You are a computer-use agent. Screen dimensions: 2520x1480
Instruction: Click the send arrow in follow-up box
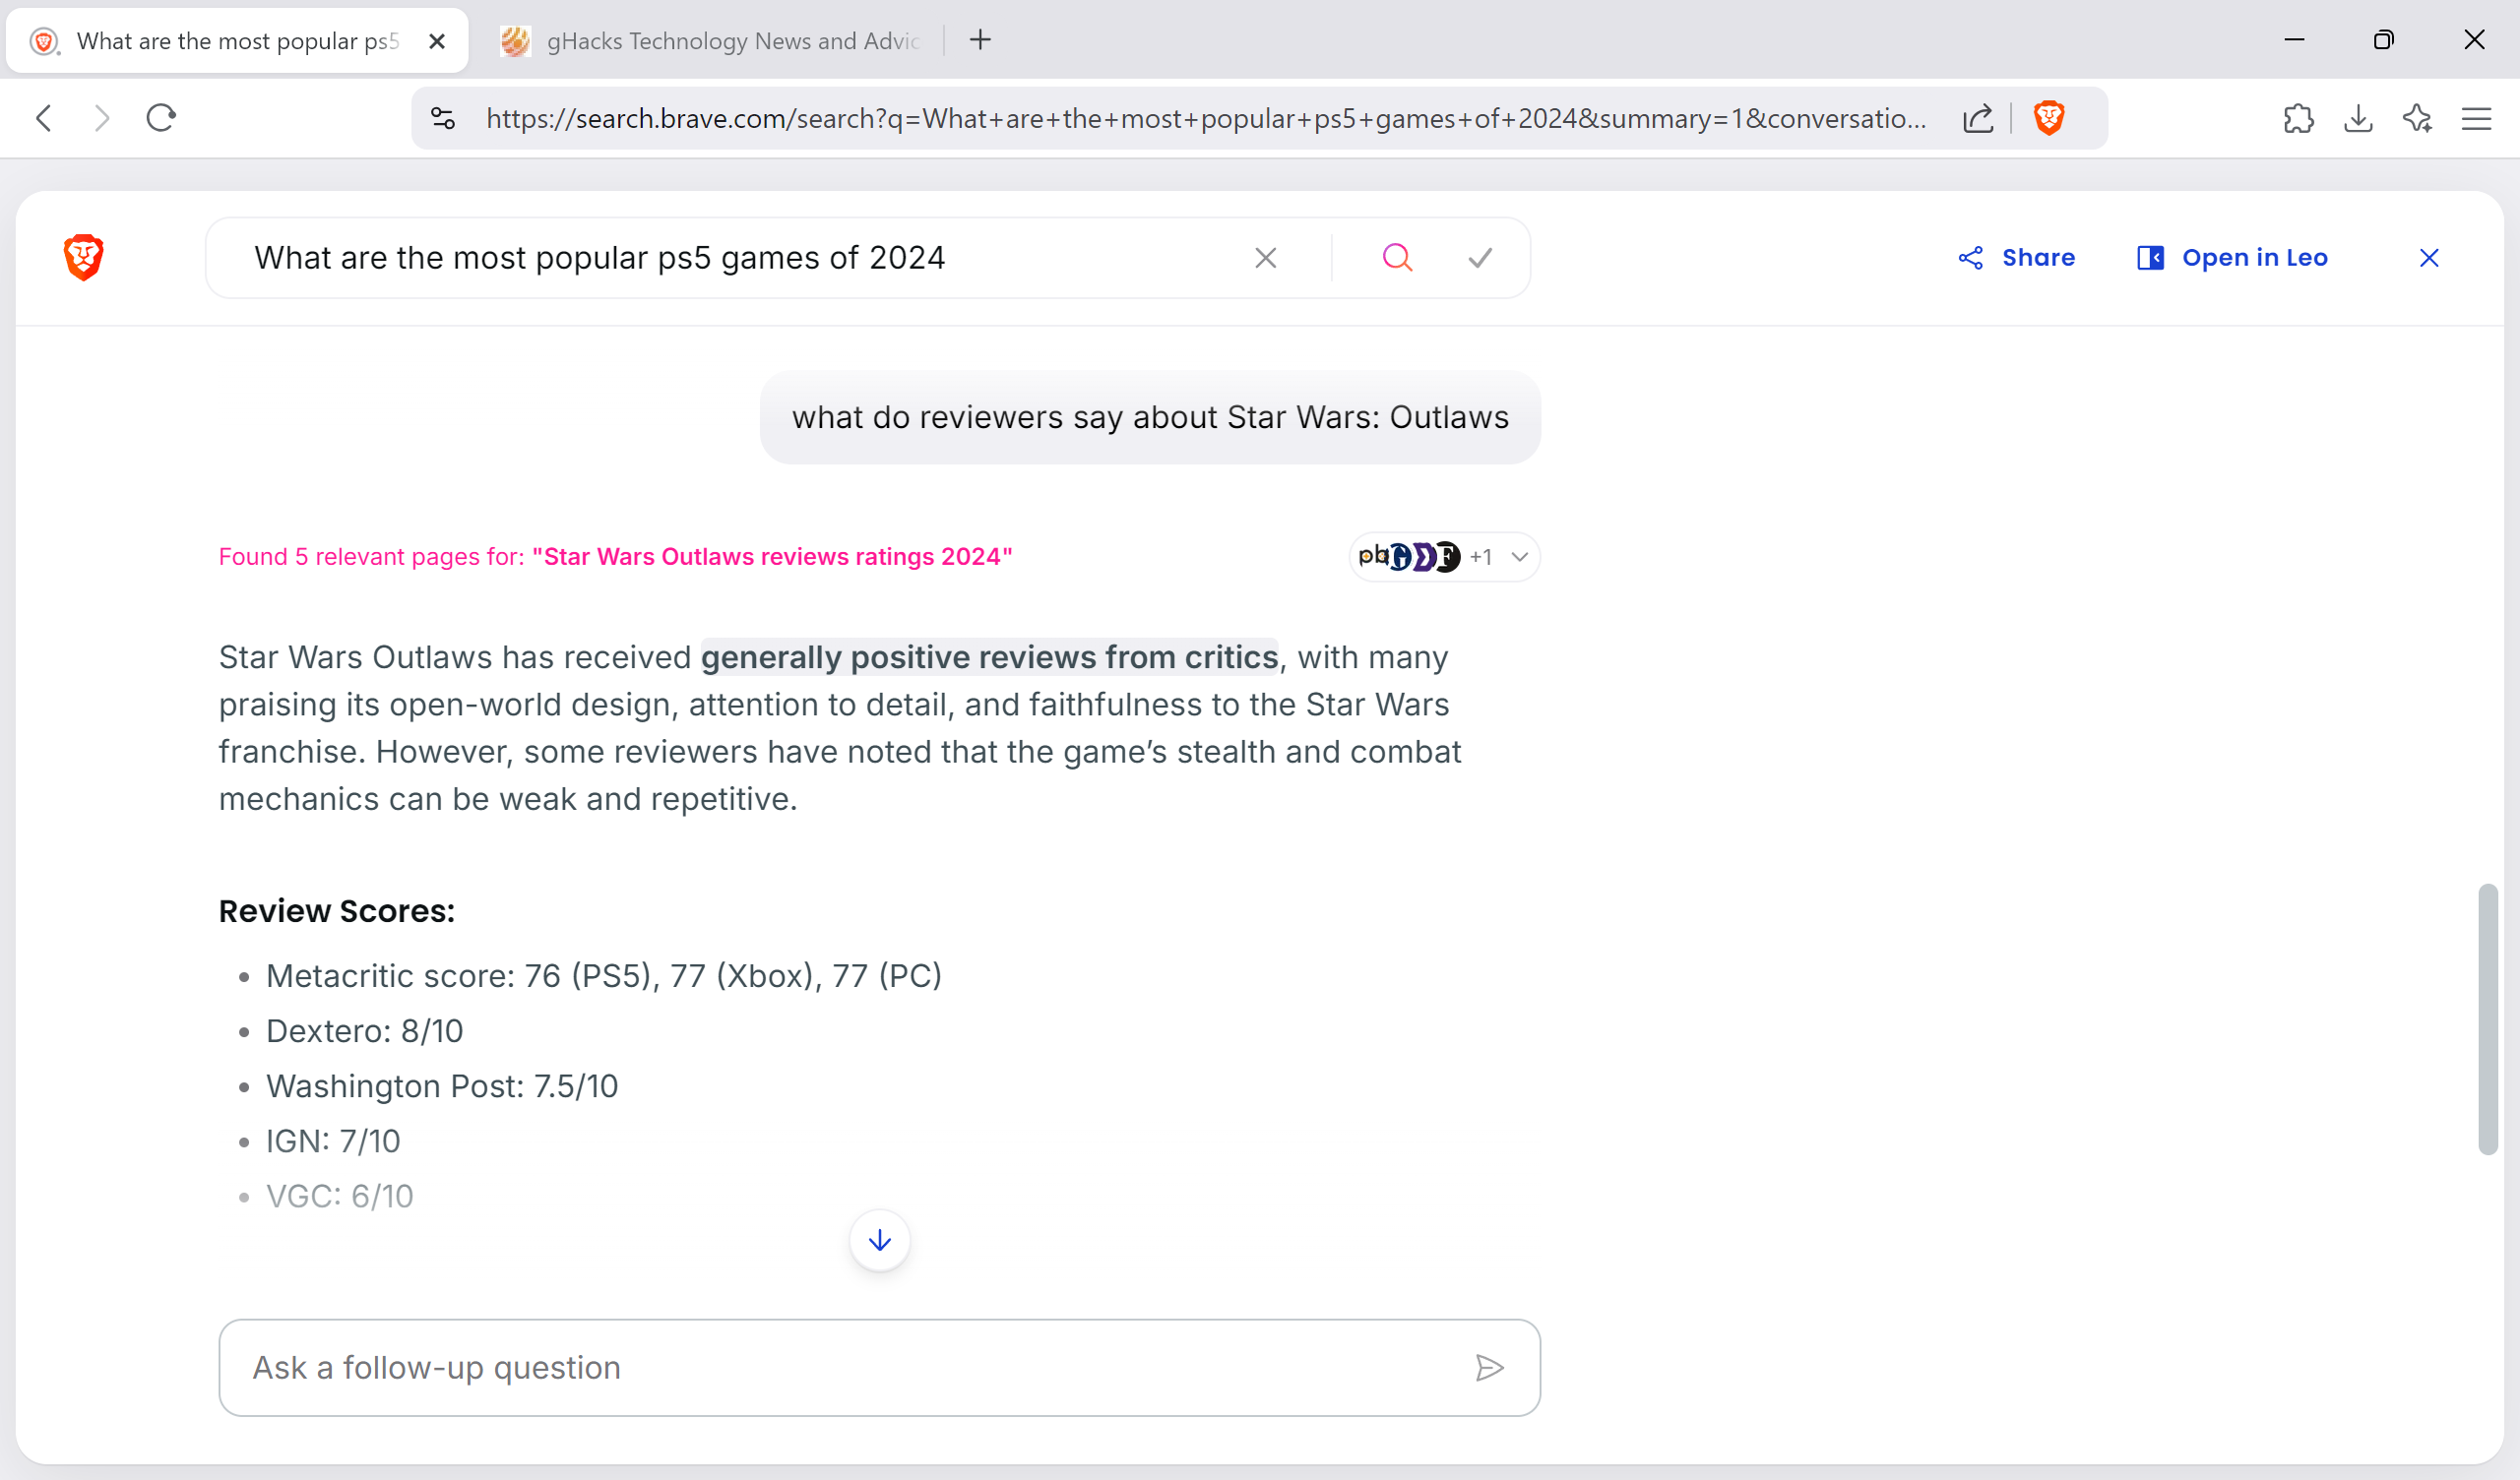[1489, 1367]
